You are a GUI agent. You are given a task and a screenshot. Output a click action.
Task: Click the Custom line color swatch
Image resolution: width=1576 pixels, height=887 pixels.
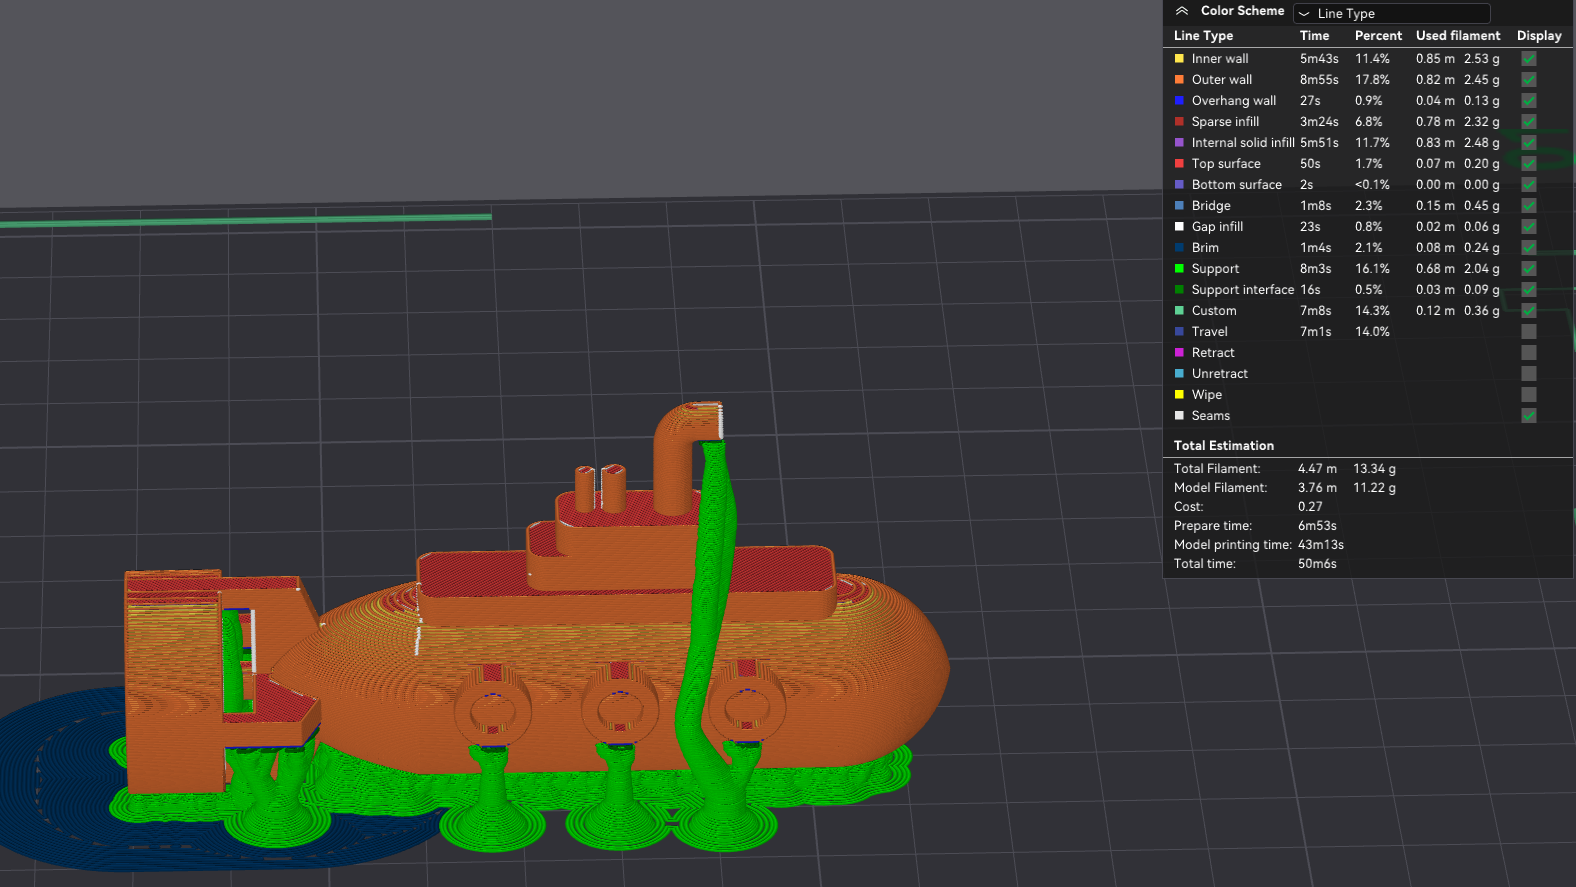[1179, 311]
